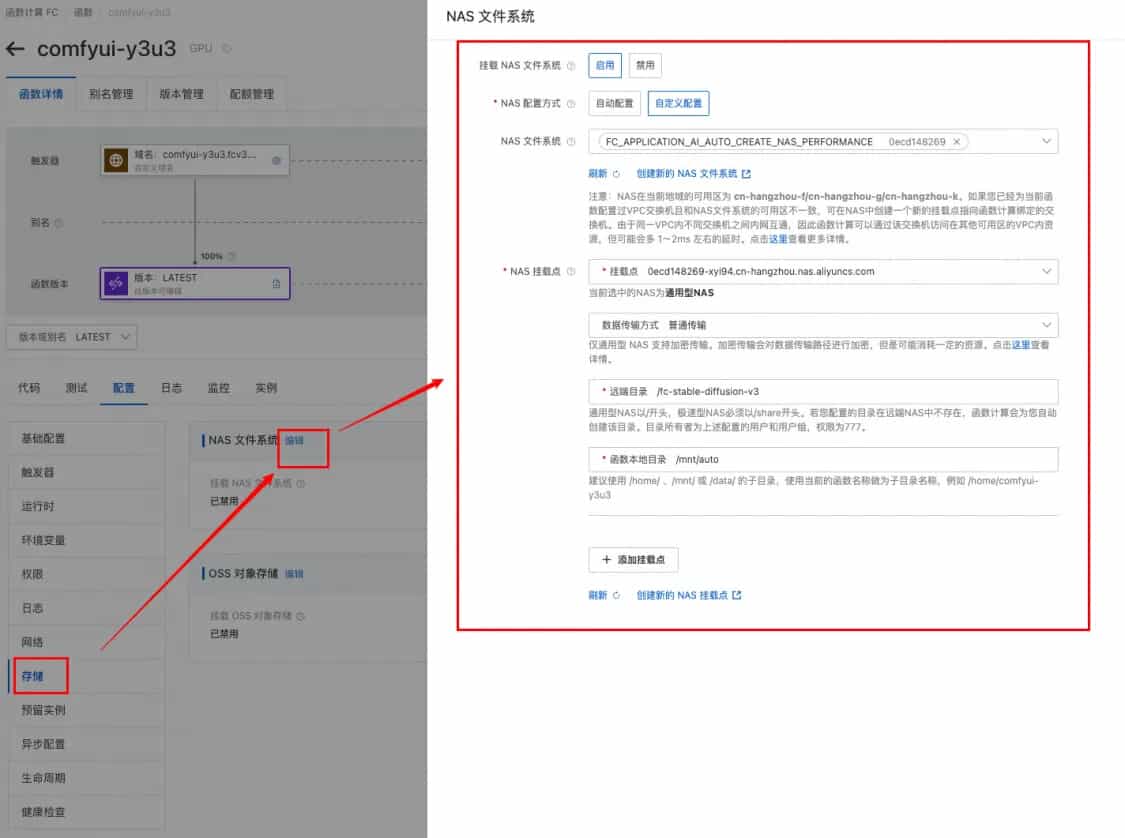
Task: Click the help icon beside NAS 配置方式
Action: pyautogui.click(x=571, y=104)
